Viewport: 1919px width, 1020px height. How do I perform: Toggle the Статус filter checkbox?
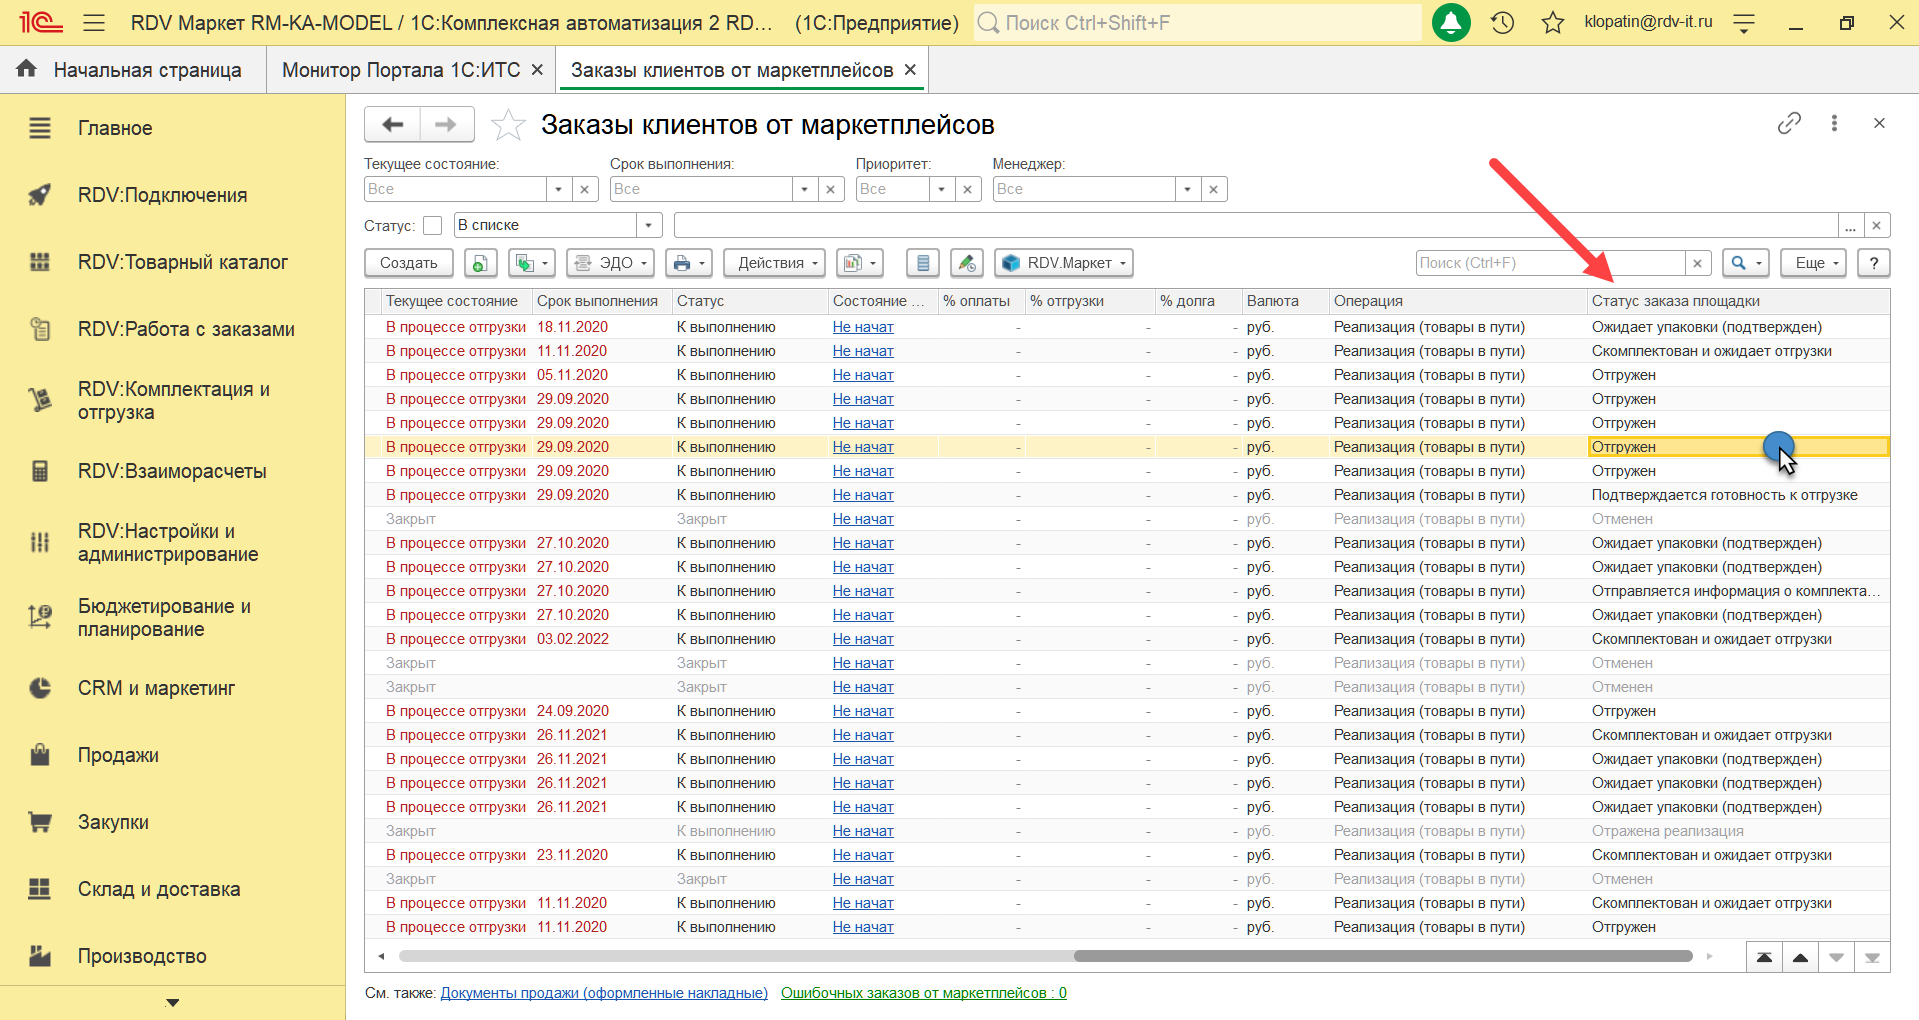432,226
